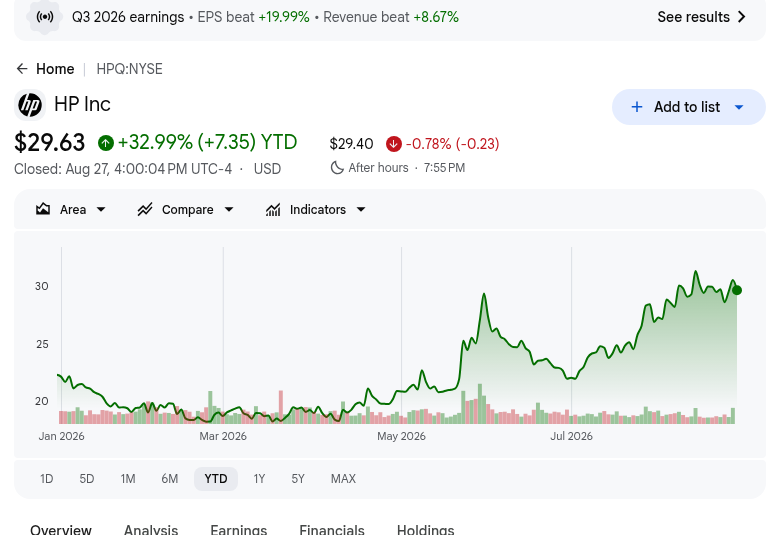Click the red down-arrow after hours indicator
The image size is (780, 535).
coord(393,144)
